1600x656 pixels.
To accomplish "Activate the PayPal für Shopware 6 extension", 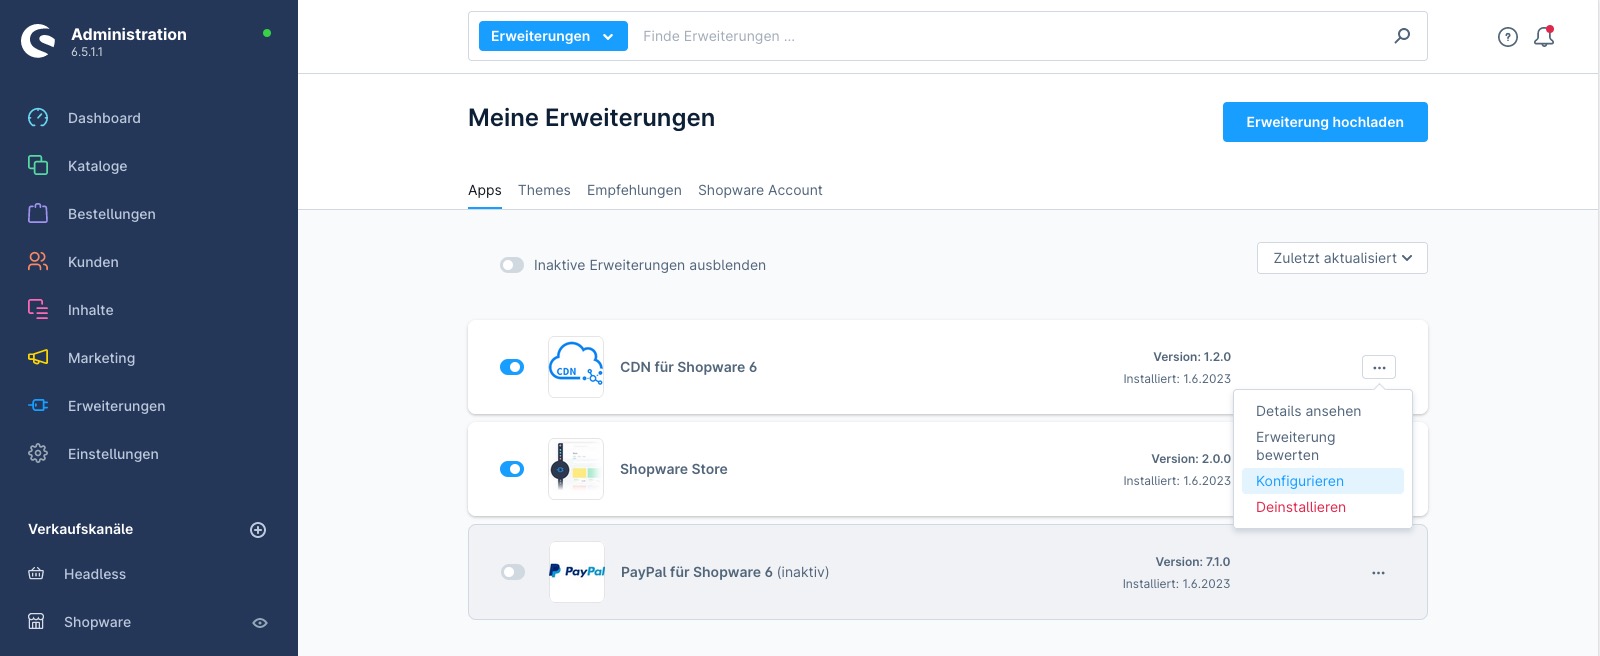I will 513,572.
